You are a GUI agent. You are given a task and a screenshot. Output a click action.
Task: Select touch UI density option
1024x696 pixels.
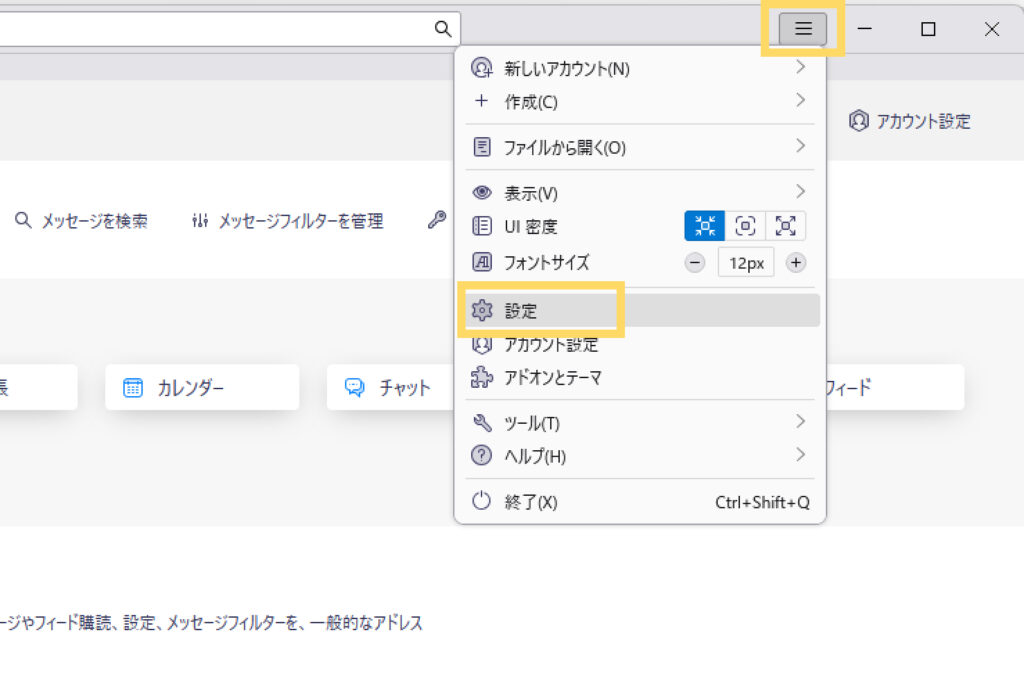click(786, 226)
